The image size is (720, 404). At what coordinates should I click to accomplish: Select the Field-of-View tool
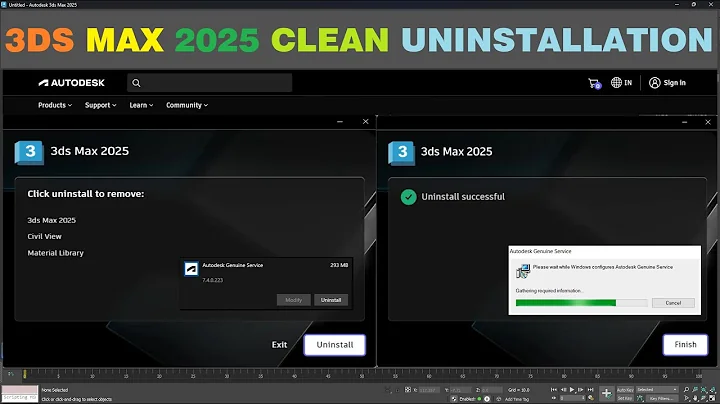coord(686,398)
